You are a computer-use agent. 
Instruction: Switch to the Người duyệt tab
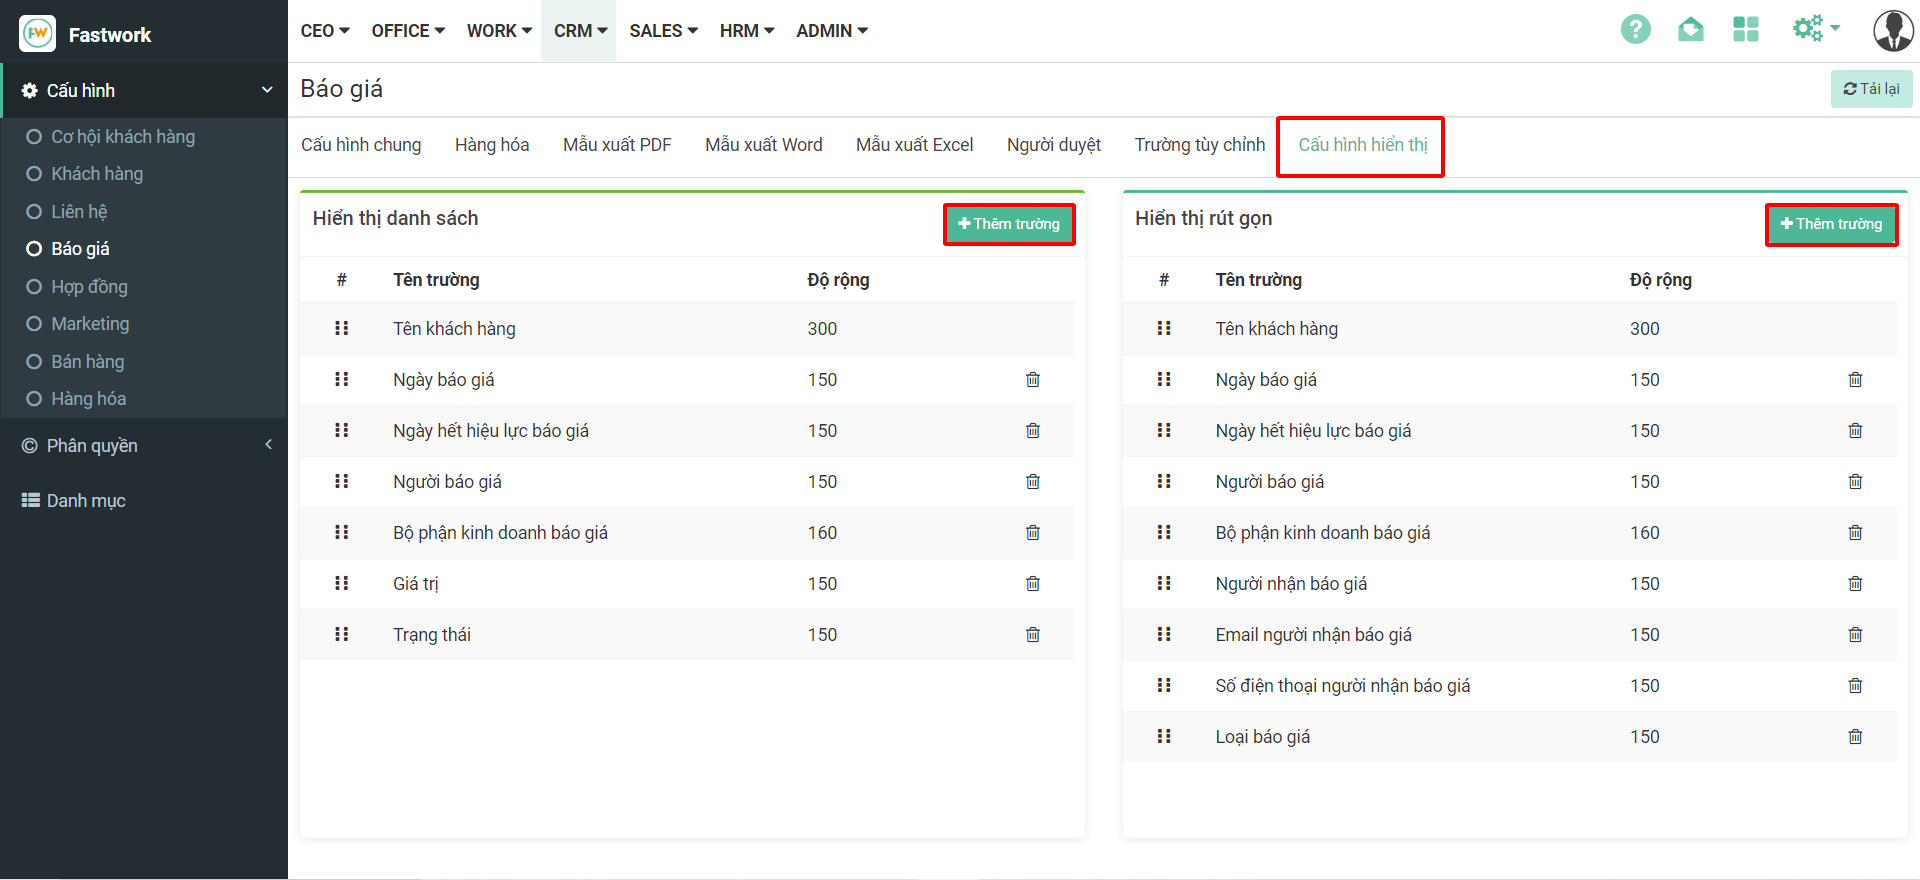(x=1053, y=145)
